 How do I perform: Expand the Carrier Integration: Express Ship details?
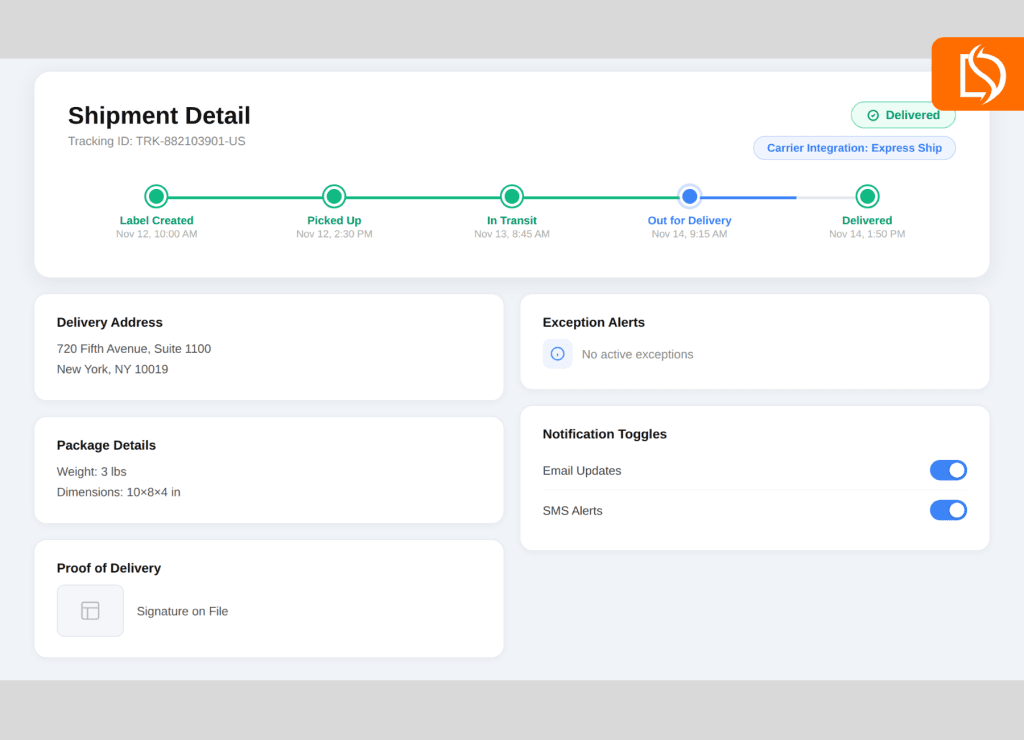[854, 147]
